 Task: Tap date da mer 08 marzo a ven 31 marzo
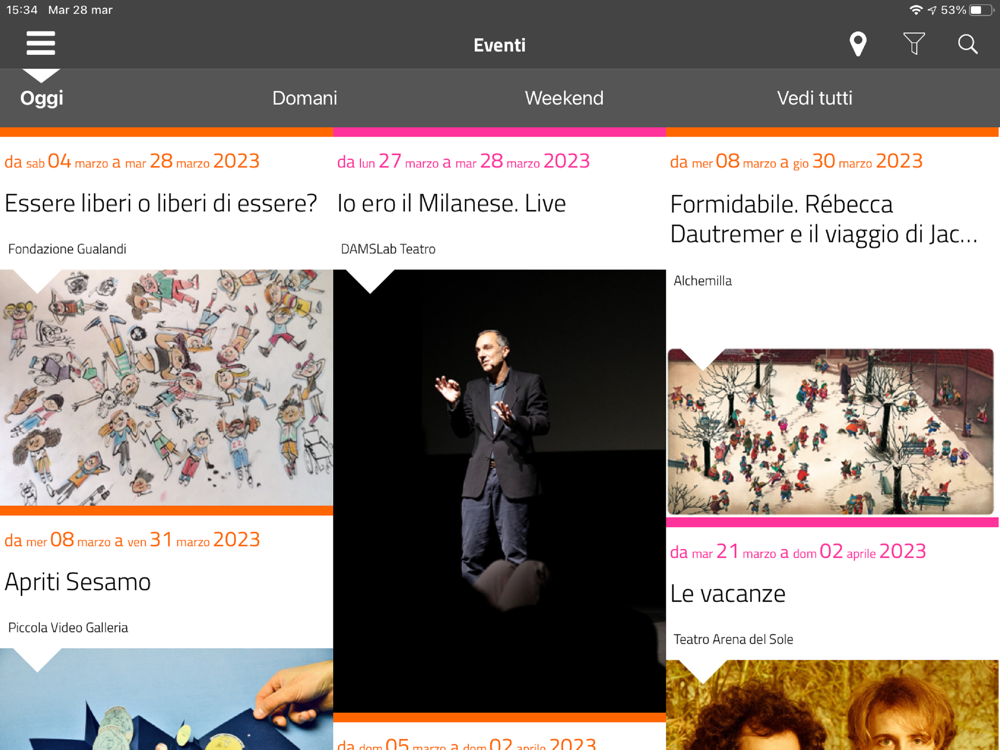(131, 540)
